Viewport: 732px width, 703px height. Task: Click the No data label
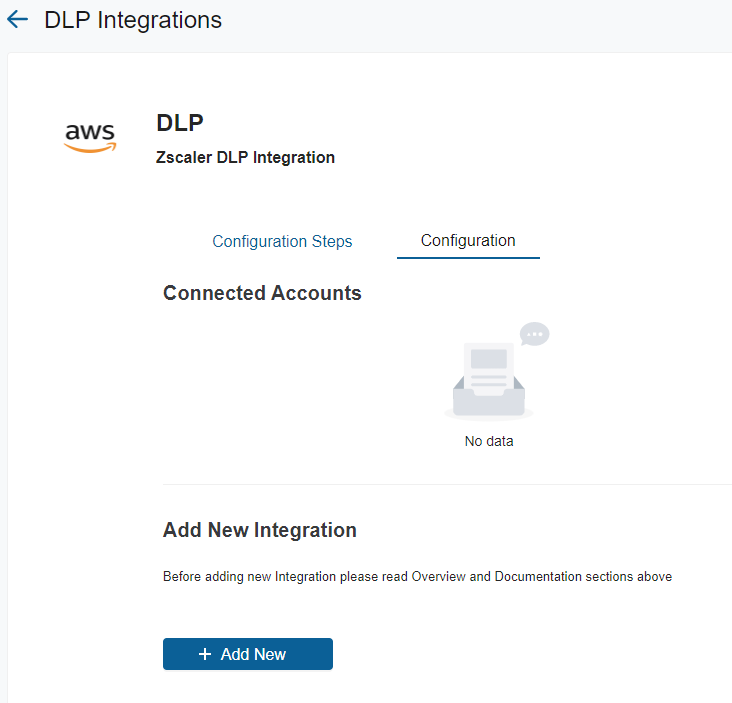coord(489,441)
